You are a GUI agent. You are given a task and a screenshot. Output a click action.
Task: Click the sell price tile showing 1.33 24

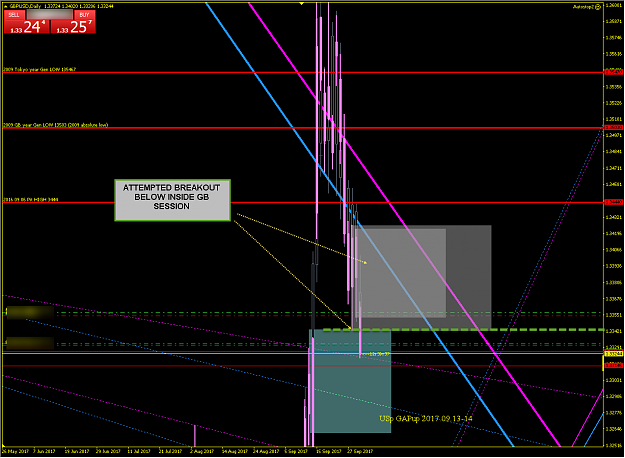26,27
